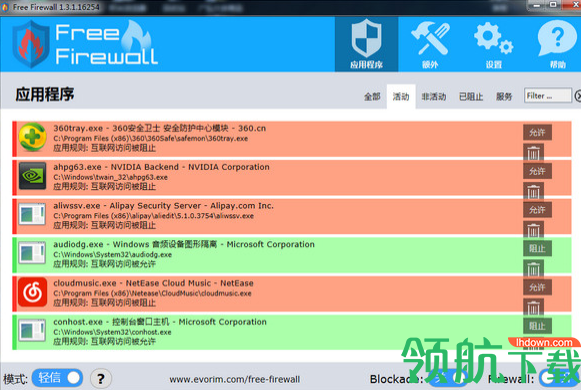Switch to the 已阻止 tab
The width and height of the screenshot is (581, 390).
click(471, 97)
